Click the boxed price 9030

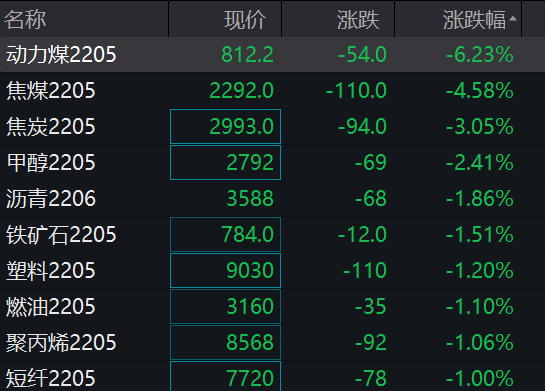(x=225, y=270)
